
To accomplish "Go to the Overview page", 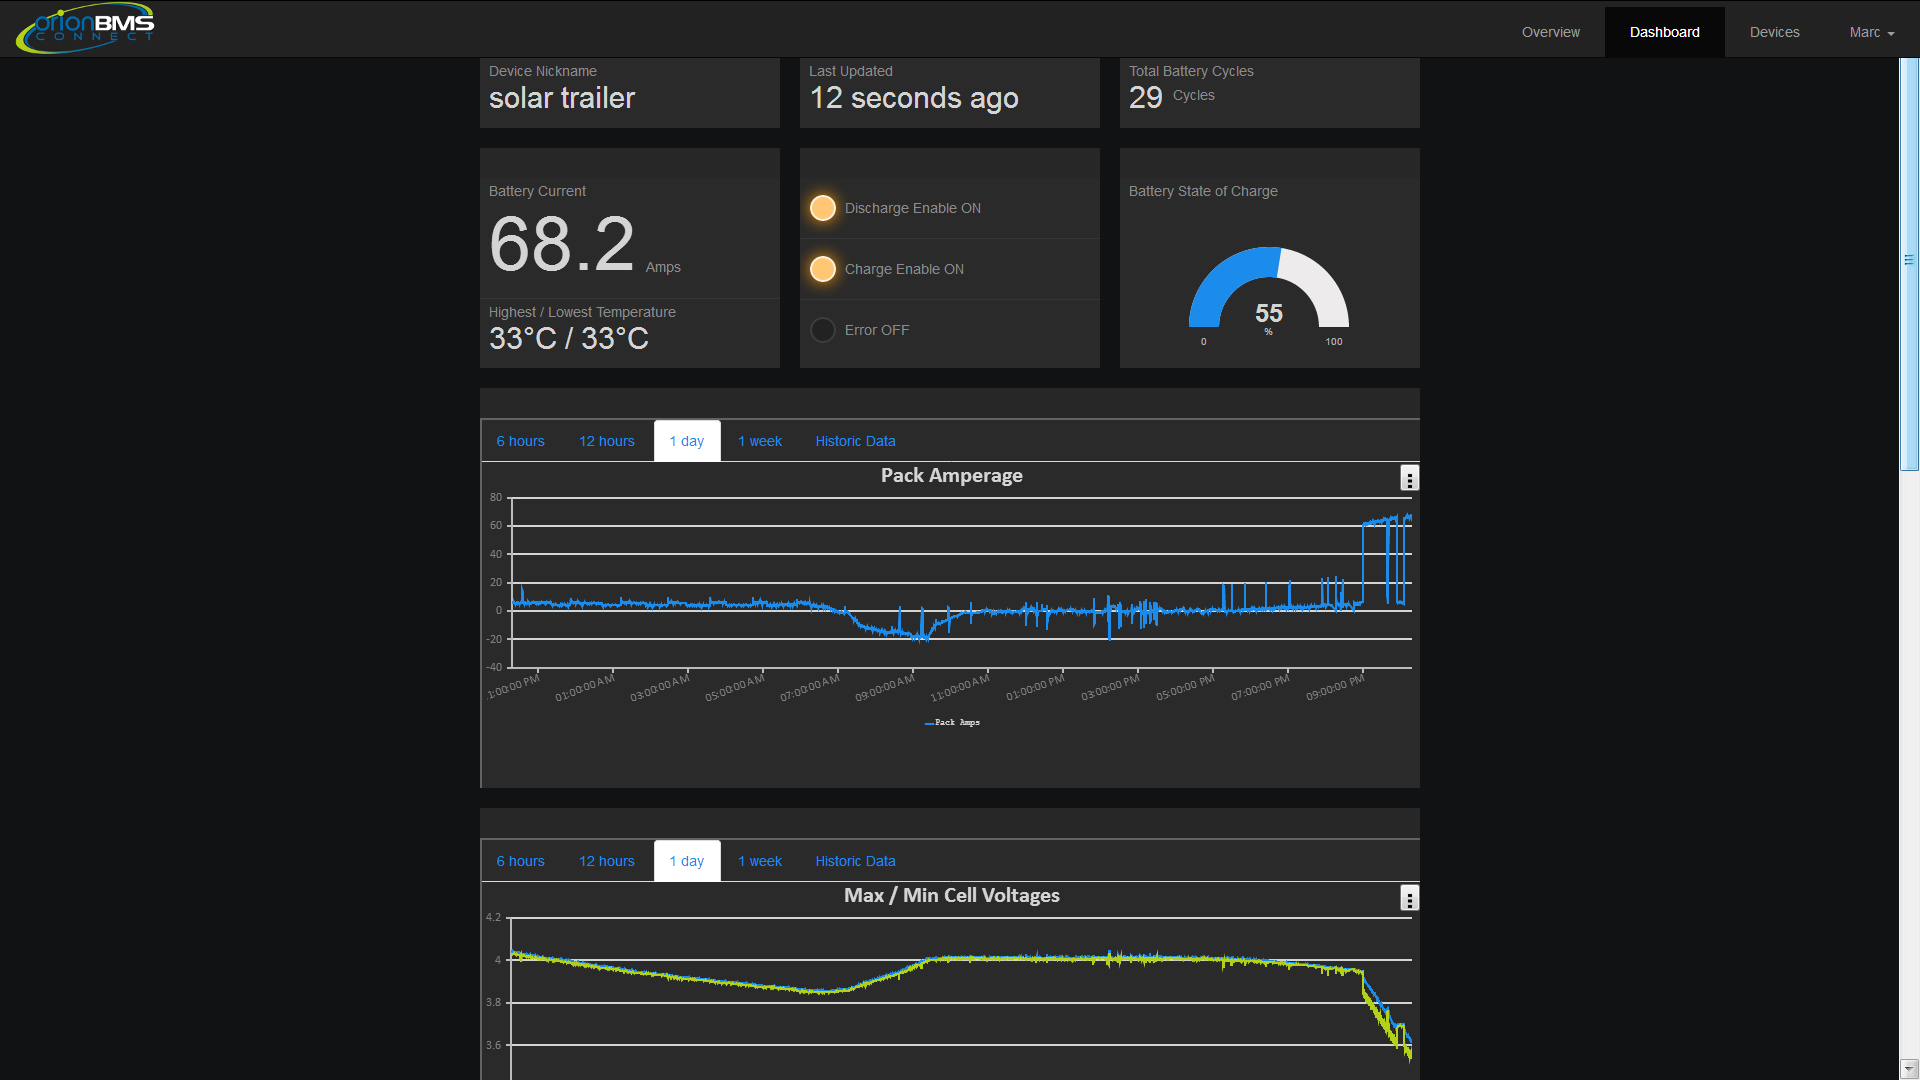I will pos(1550,32).
